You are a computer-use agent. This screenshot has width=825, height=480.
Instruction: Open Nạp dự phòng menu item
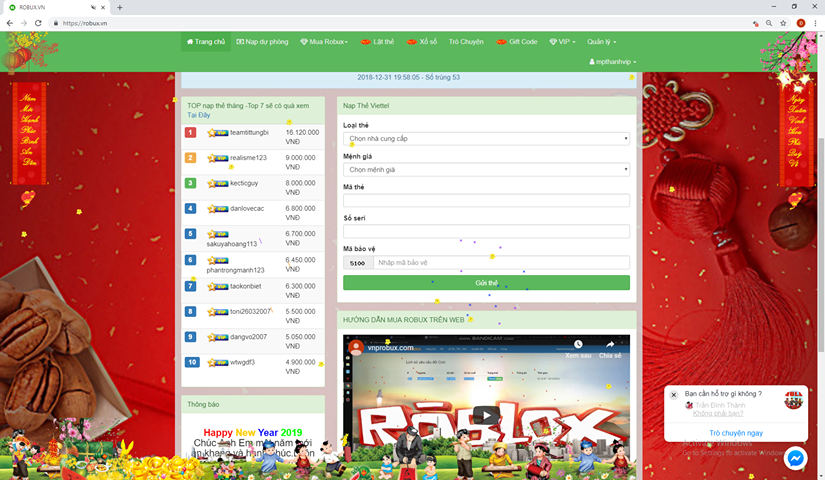pyautogui.click(x=262, y=42)
